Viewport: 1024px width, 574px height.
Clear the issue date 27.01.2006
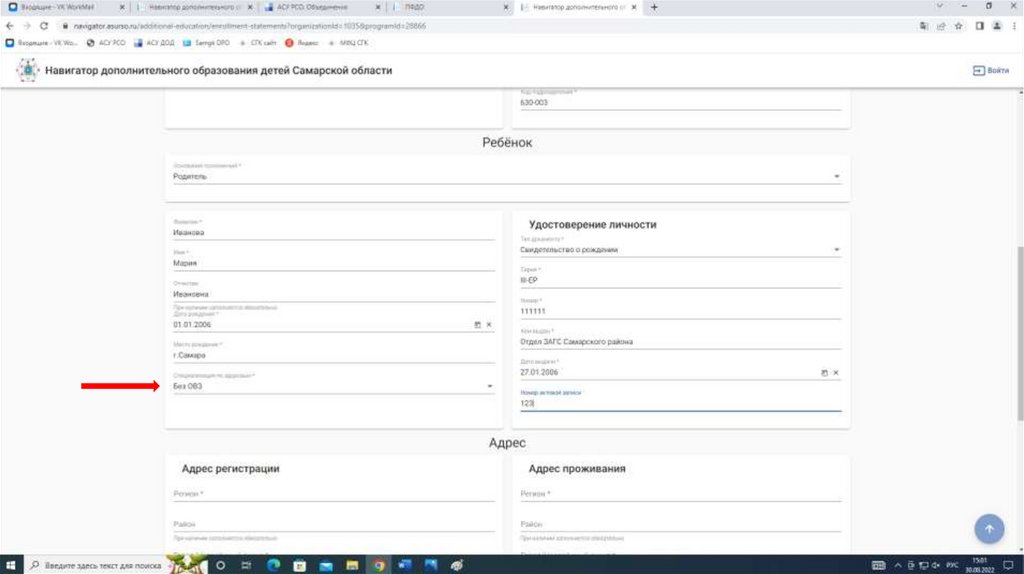pyautogui.click(x=836, y=372)
